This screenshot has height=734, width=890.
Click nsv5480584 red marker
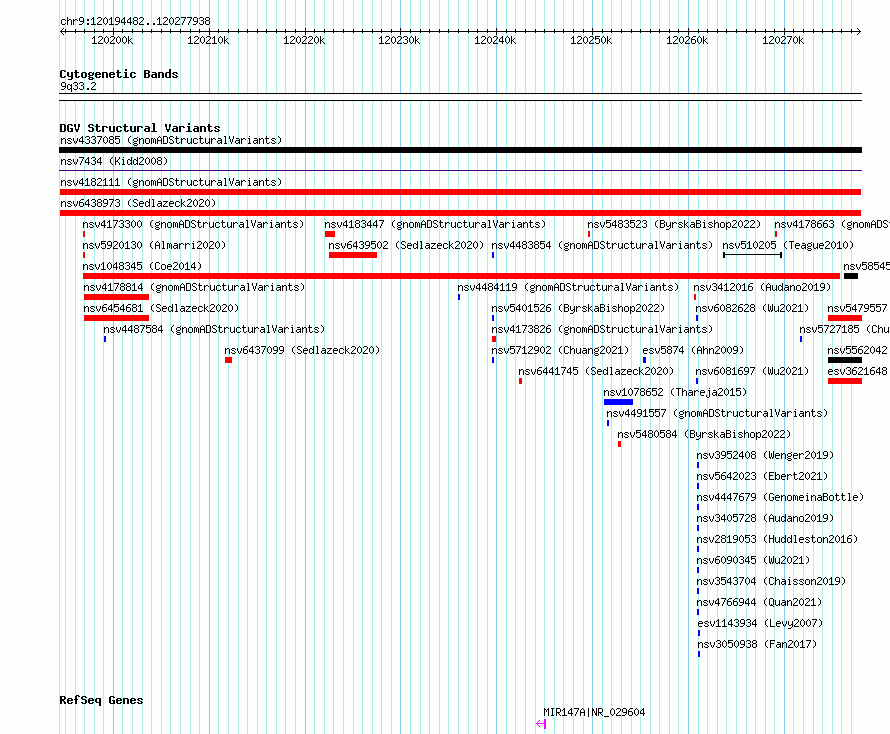[x=619, y=444]
